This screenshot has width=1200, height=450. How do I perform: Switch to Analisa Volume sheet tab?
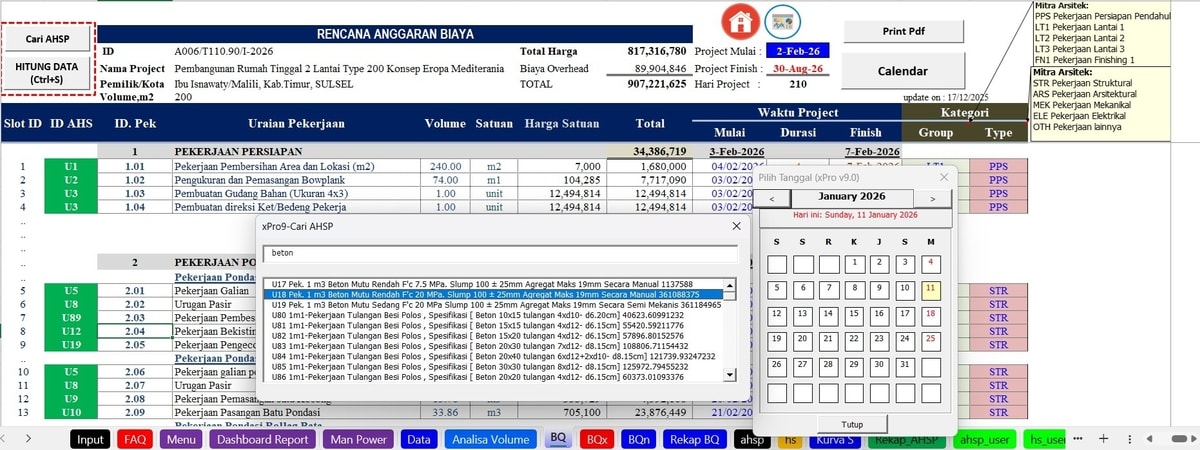(x=491, y=438)
